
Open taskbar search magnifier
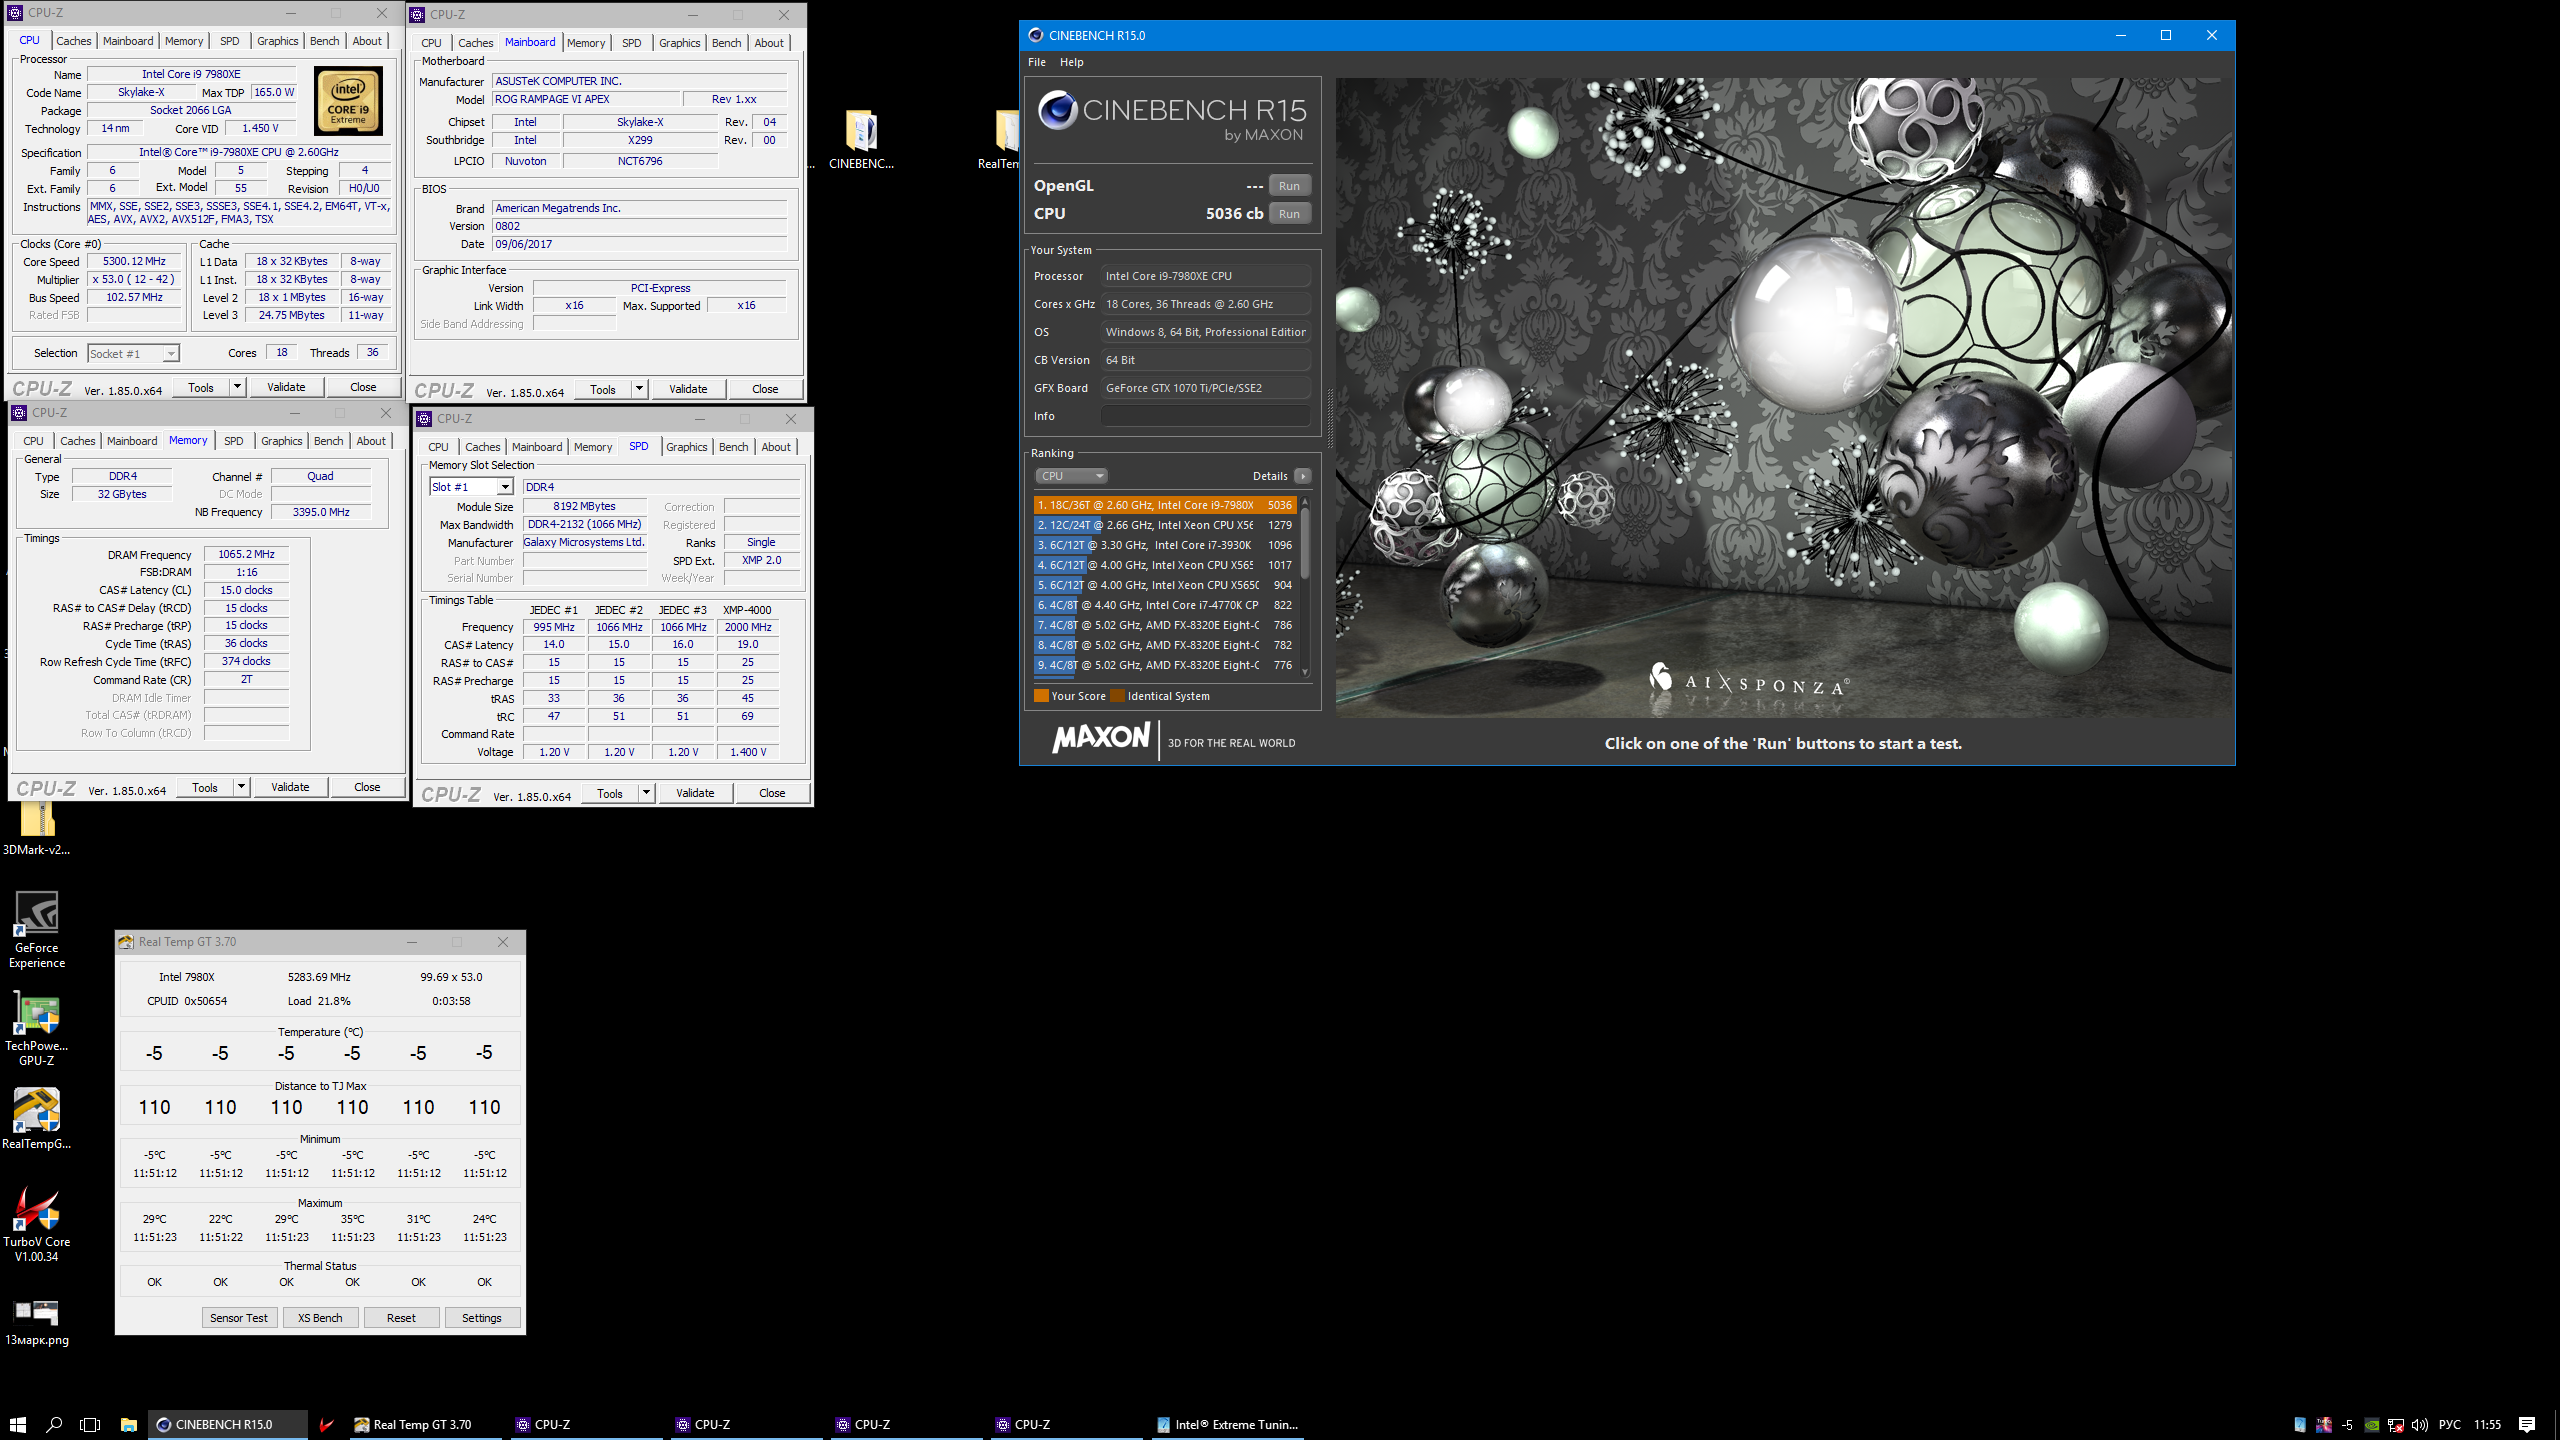pyautogui.click(x=54, y=1424)
